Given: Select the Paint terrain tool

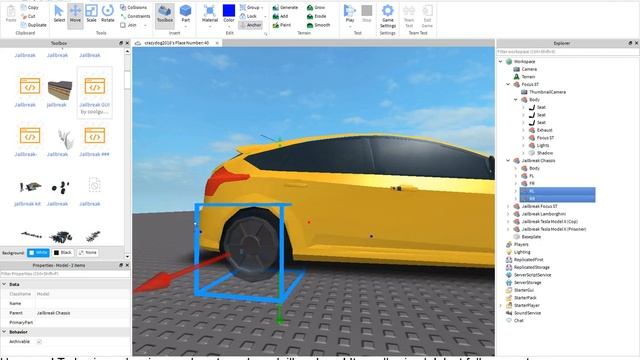Looking at the screenshot, I should (x=282, y=25).
